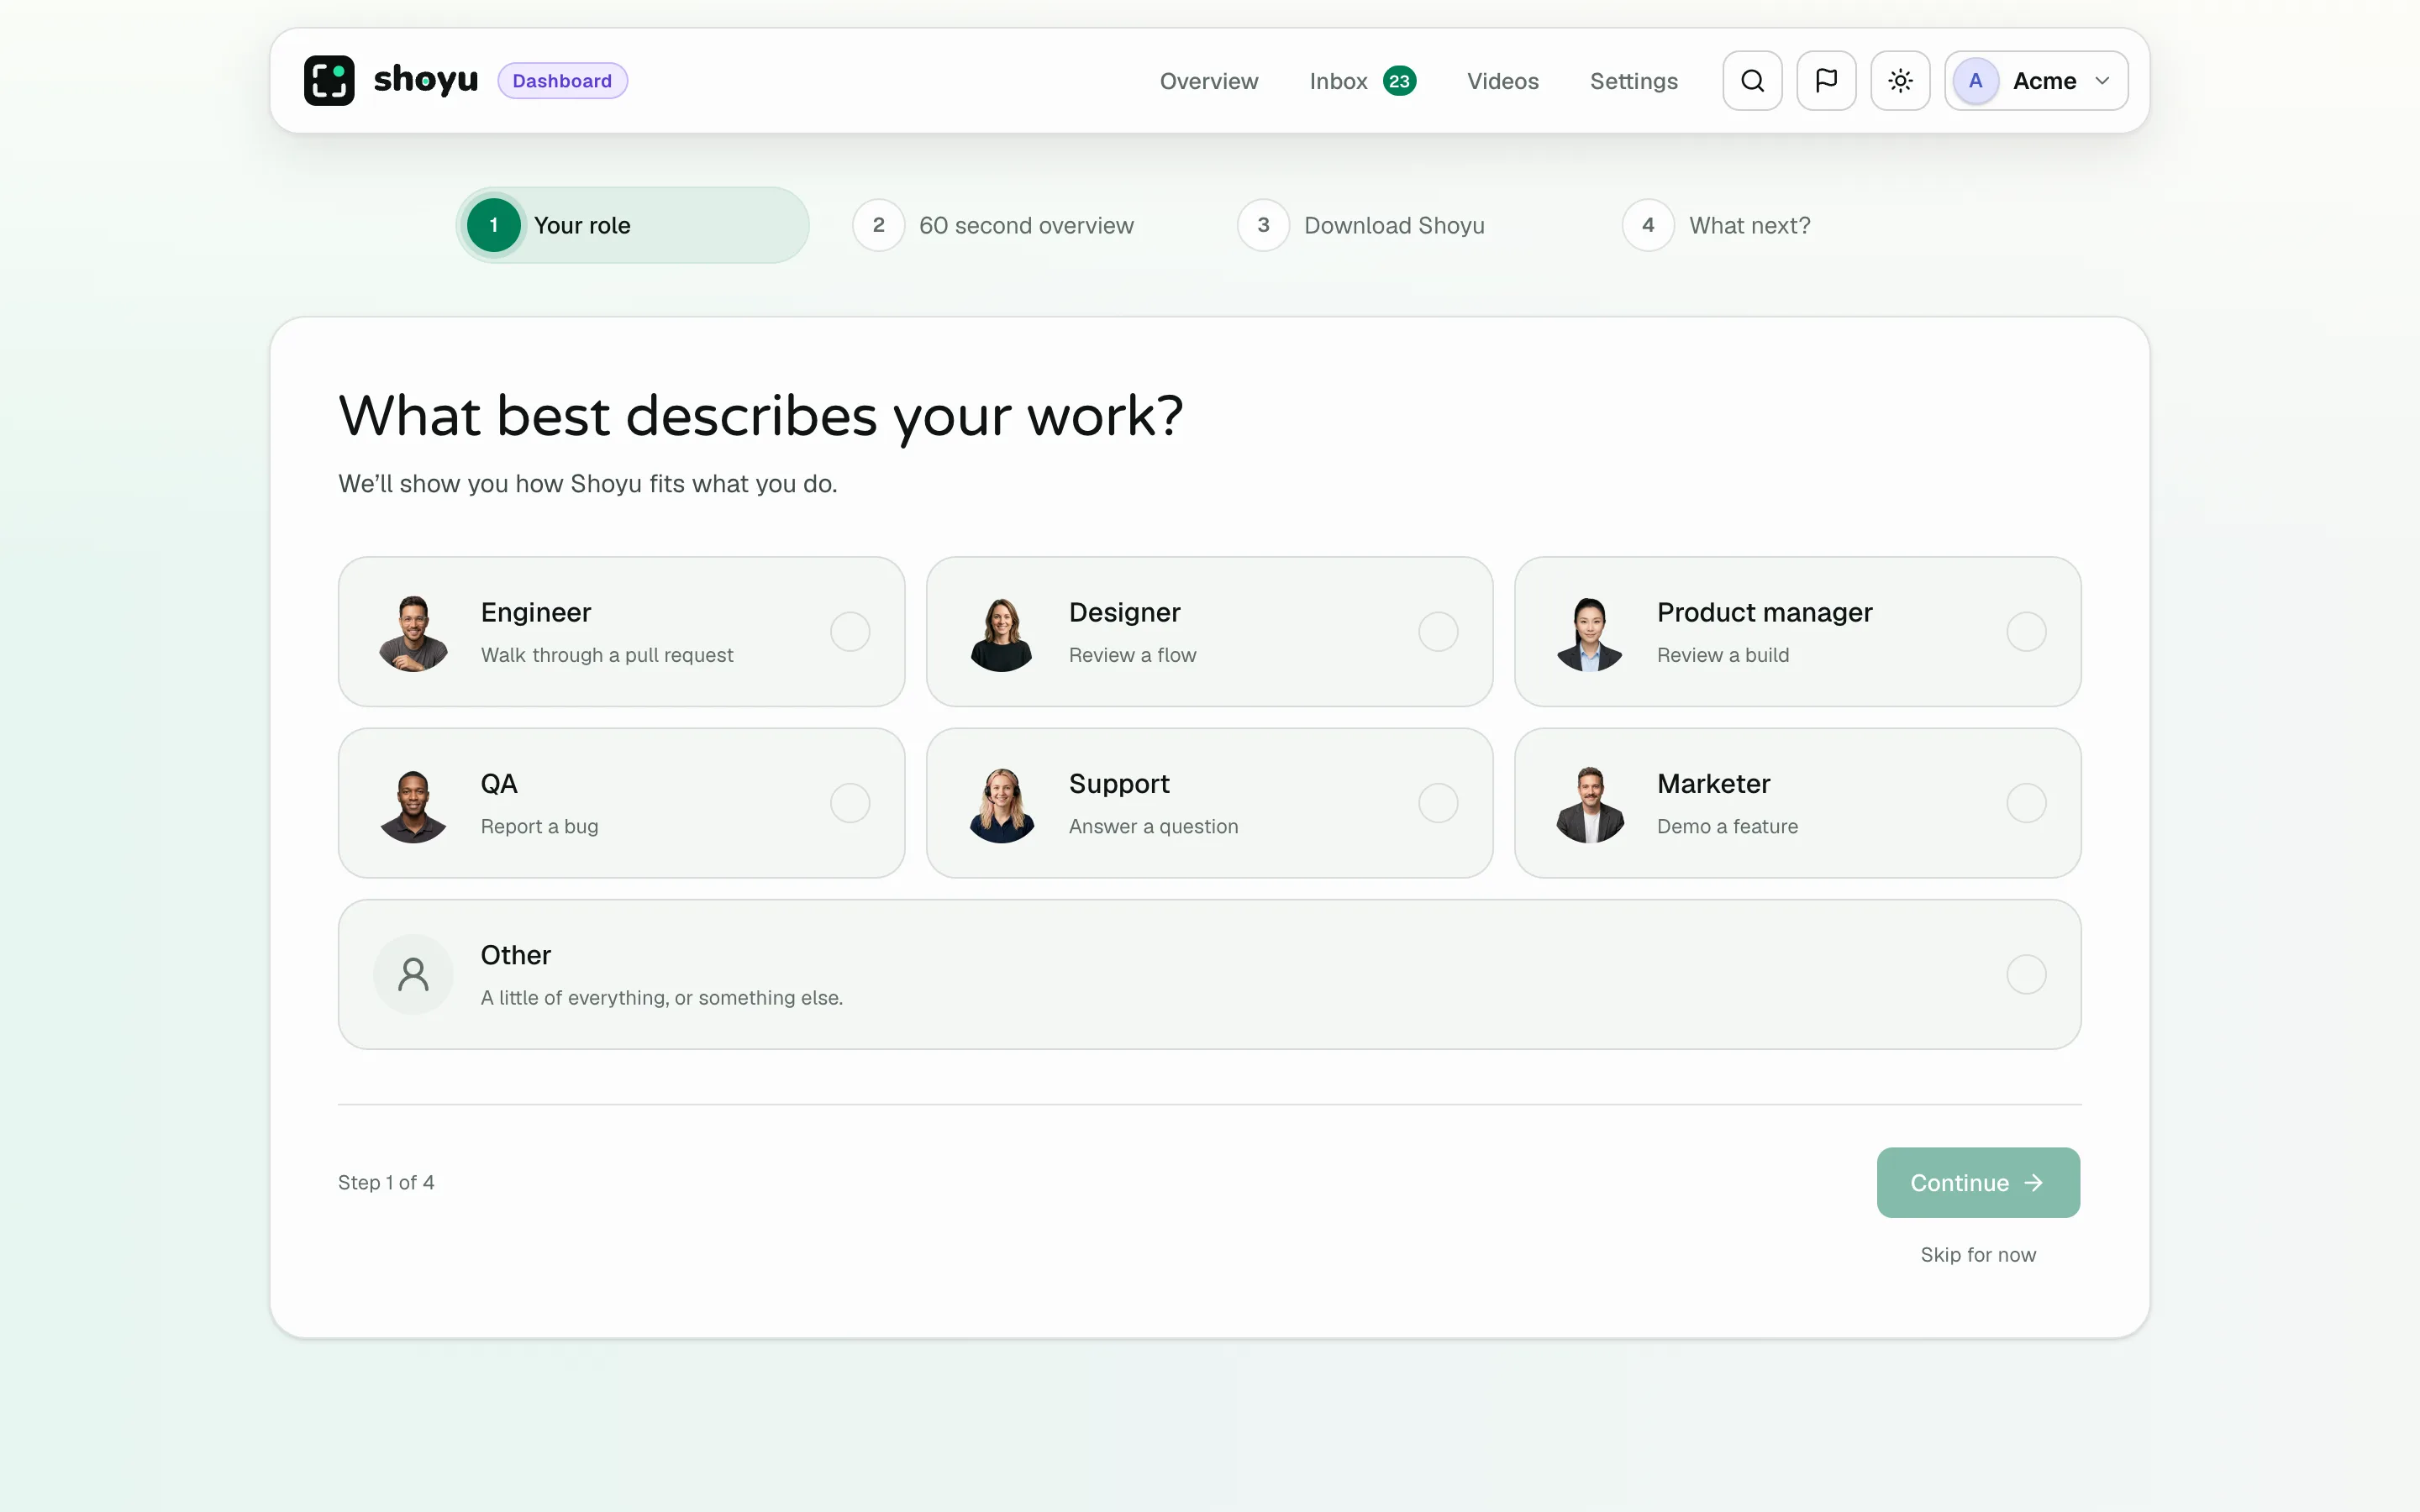Viewport: 2420px width, 1512px height.
Task: Click the Engineer avatar photo
Action: (x=413, y=632)
